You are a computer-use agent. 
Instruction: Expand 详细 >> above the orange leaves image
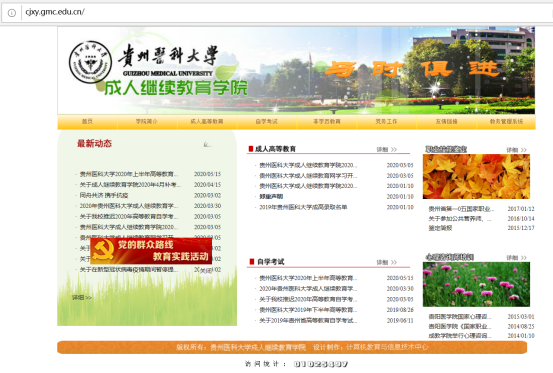516,150
